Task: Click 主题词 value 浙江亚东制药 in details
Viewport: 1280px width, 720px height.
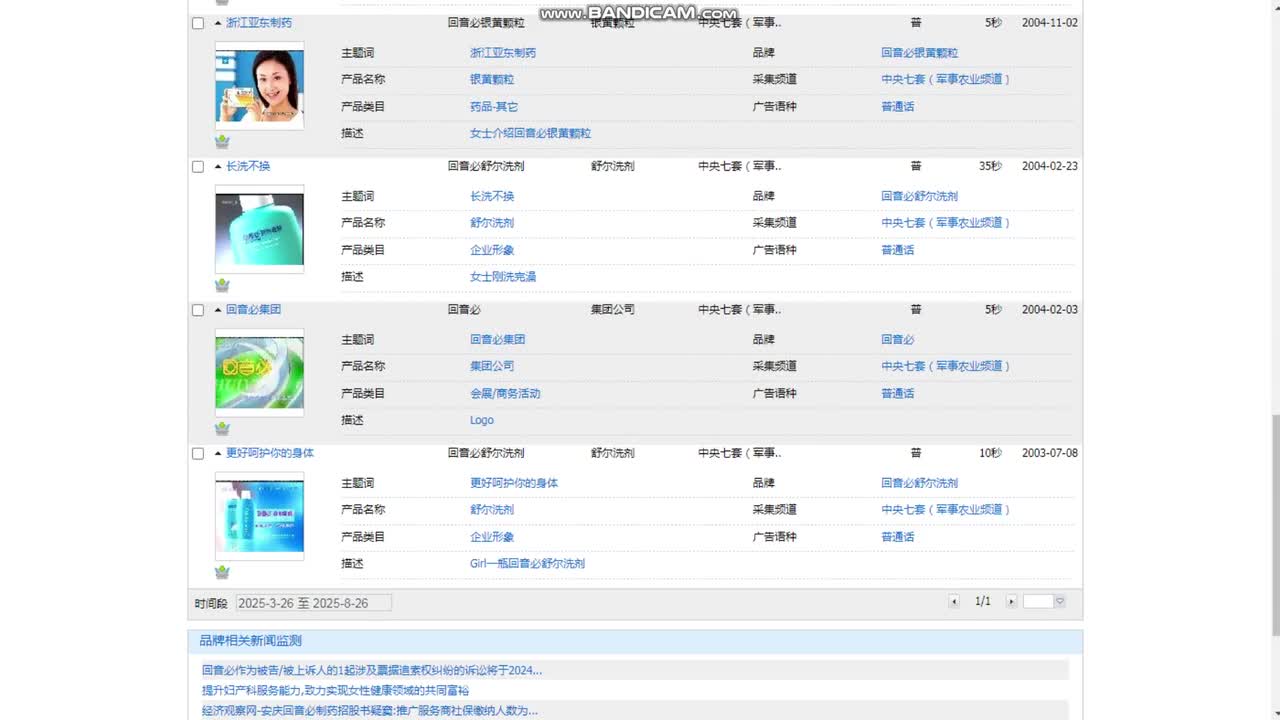Action: pos(503,53)
